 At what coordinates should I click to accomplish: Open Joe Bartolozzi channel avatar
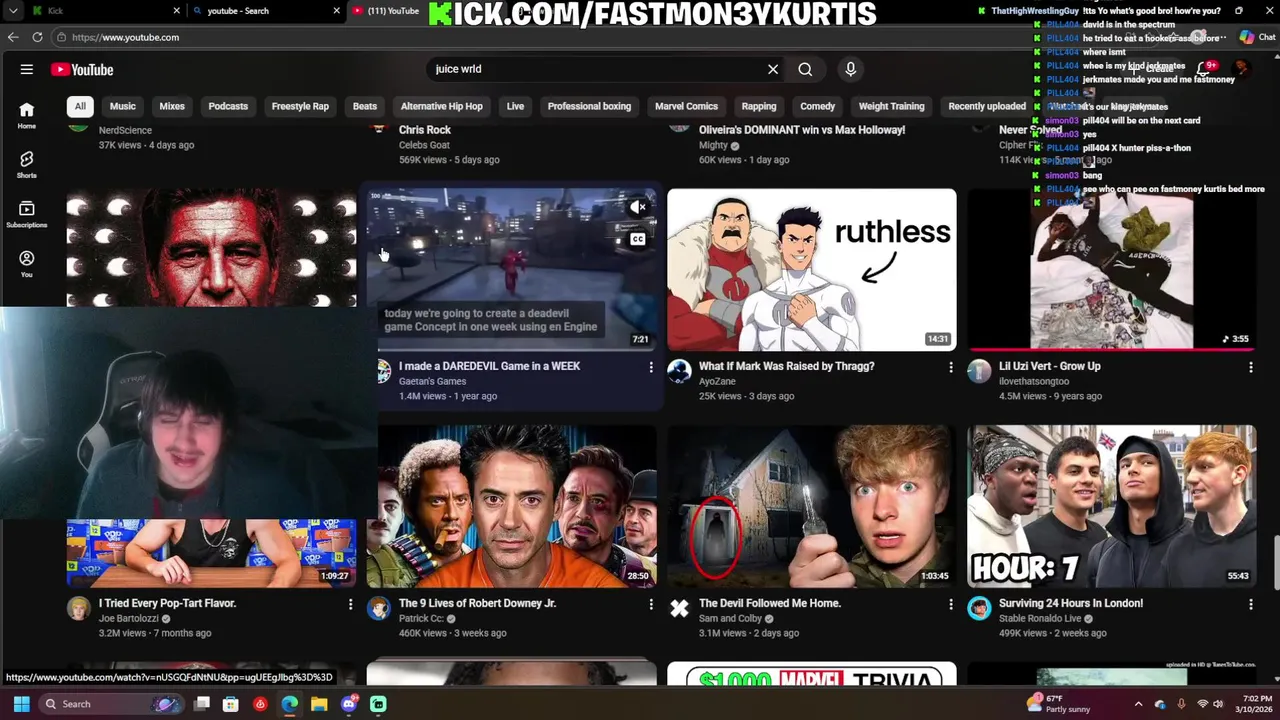(79, 609)
